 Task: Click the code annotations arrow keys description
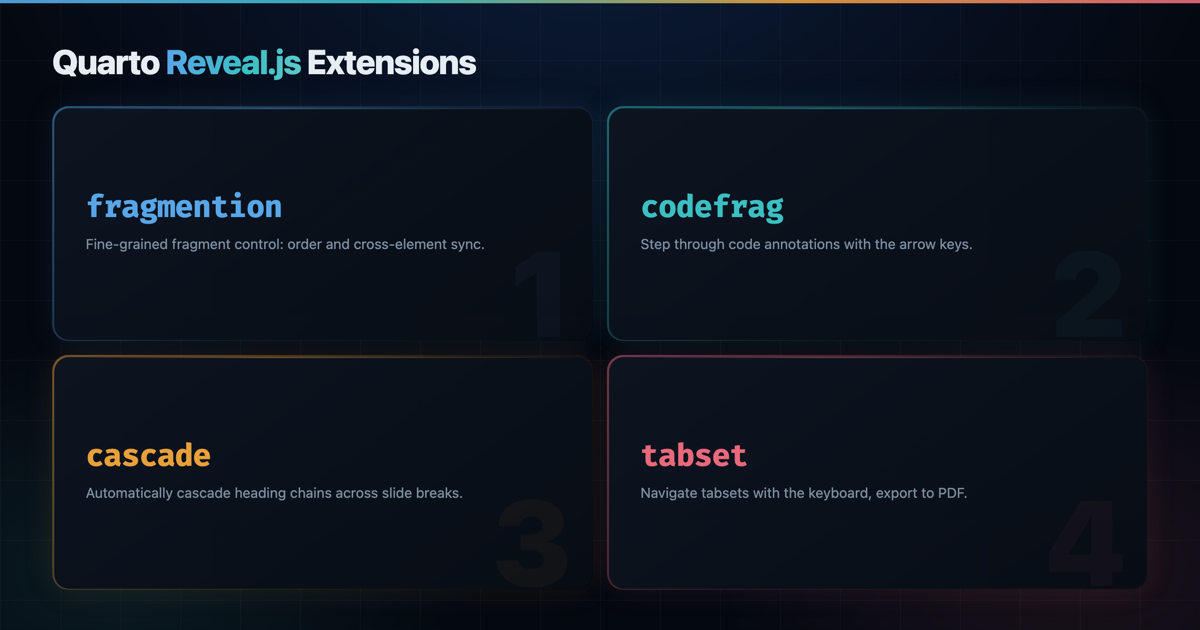tap(806, 244)
